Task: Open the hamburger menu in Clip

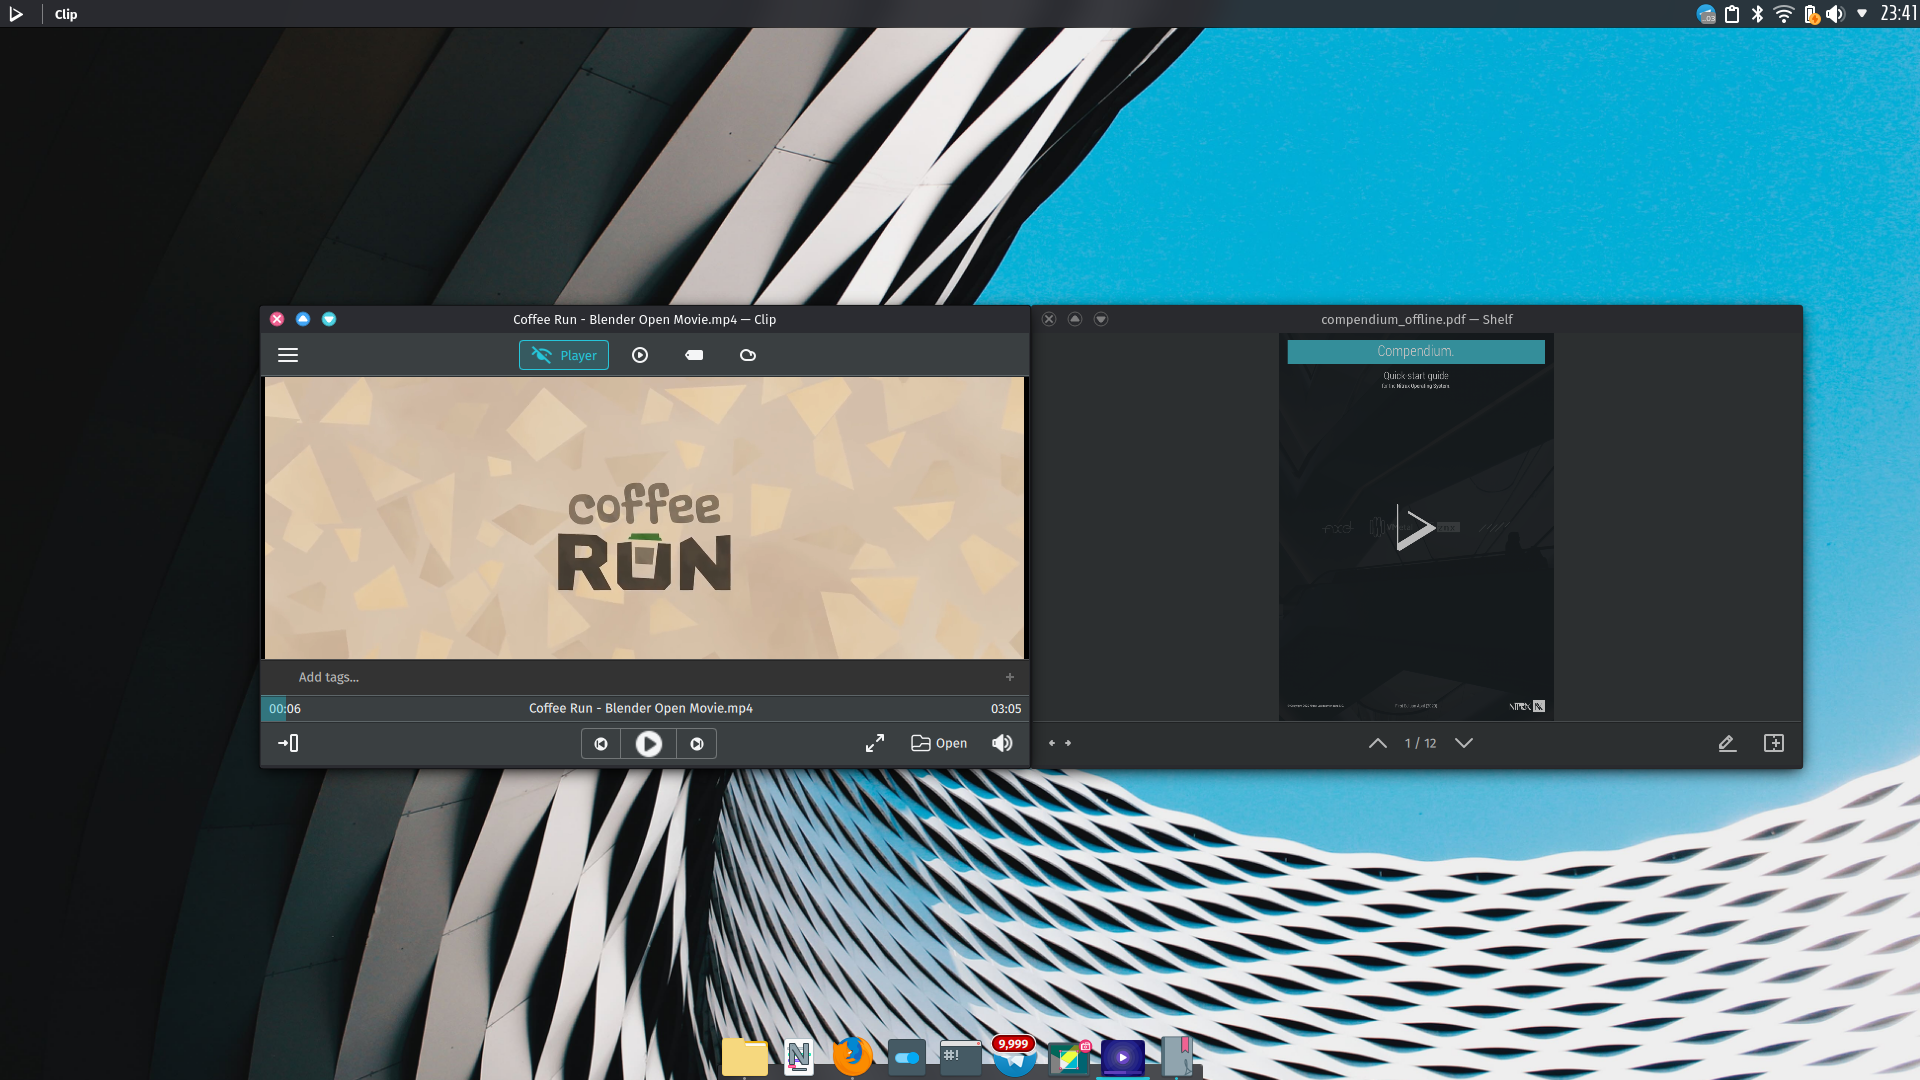Action: point(288,355)
